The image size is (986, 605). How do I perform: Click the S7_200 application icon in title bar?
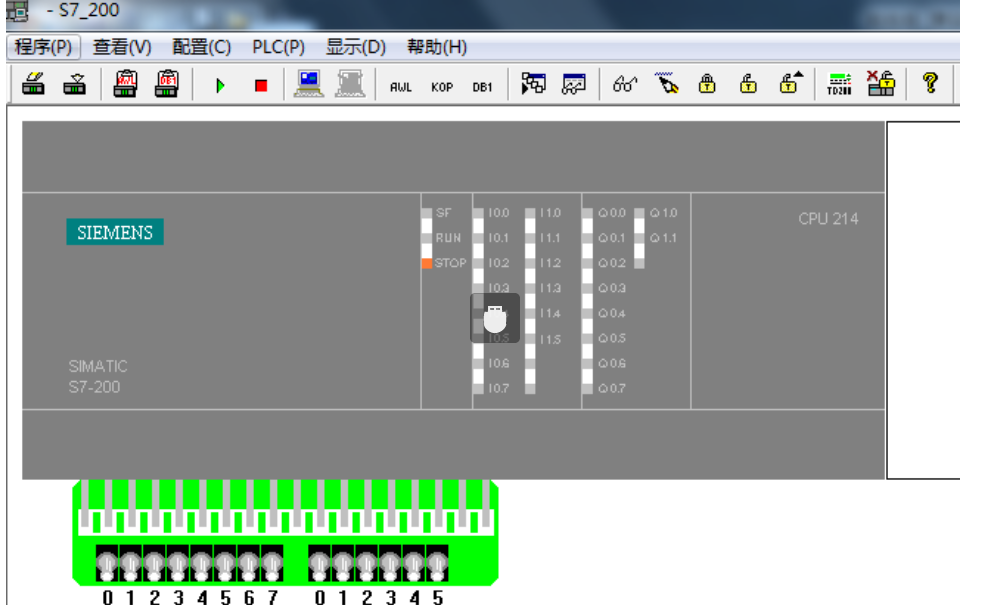(x=17, y=11)
